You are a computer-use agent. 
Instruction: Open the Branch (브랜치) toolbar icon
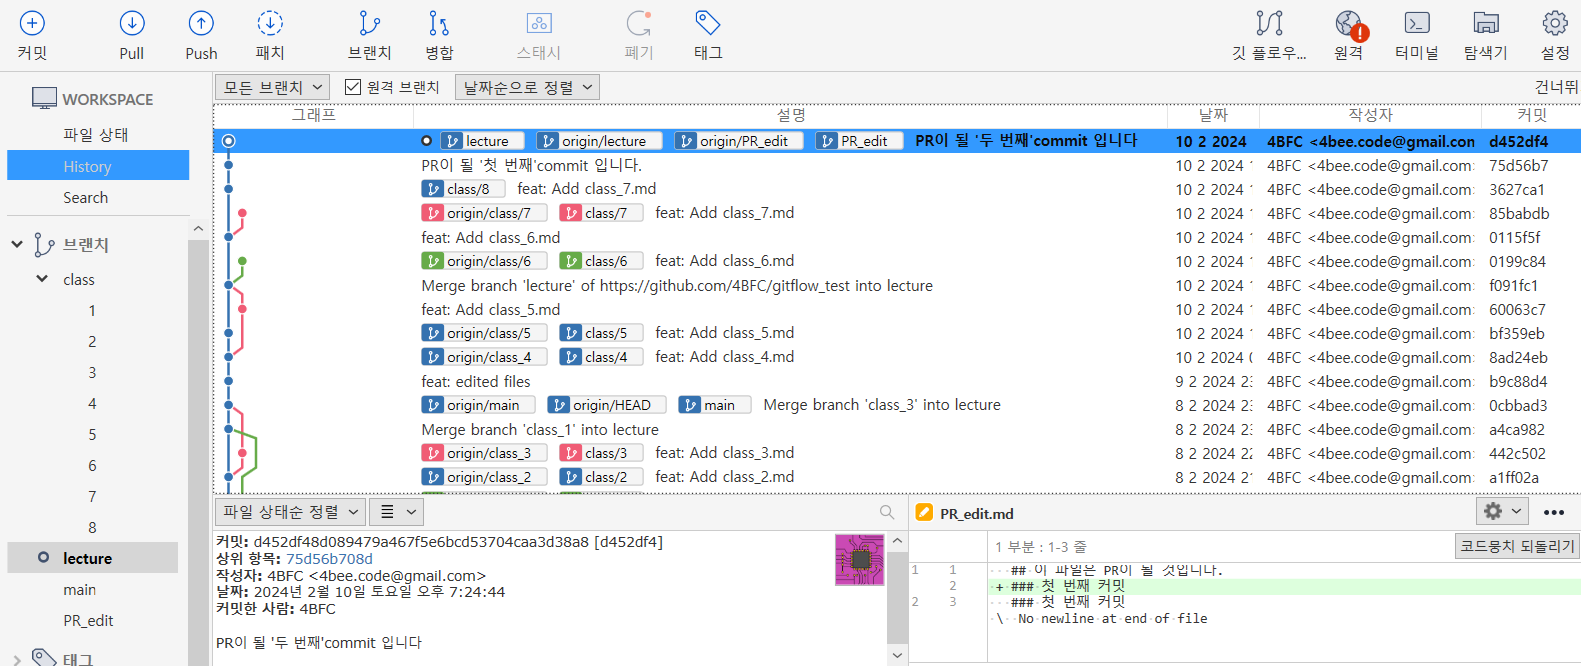pos(370,23)
